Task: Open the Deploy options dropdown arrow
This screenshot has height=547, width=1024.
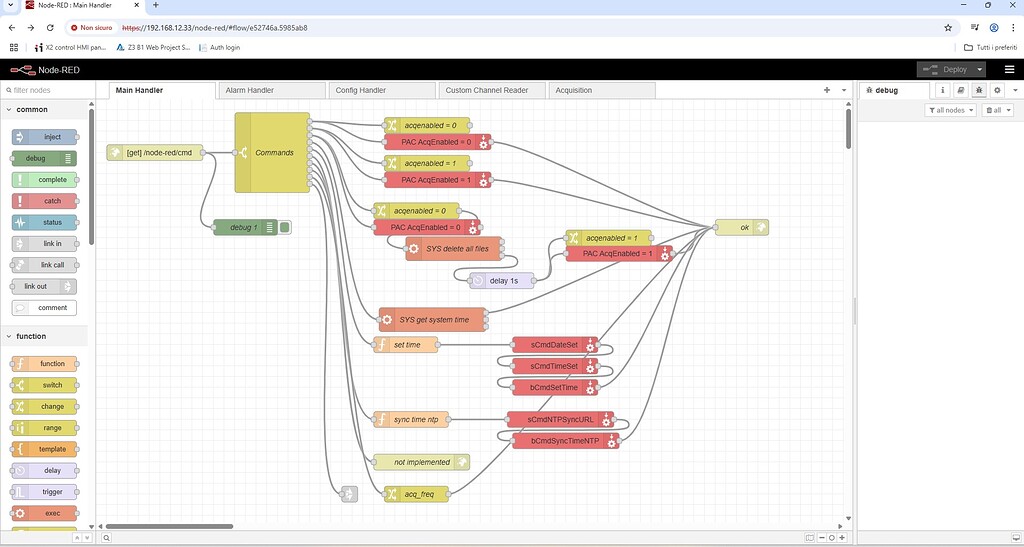Action: (980, 69)
